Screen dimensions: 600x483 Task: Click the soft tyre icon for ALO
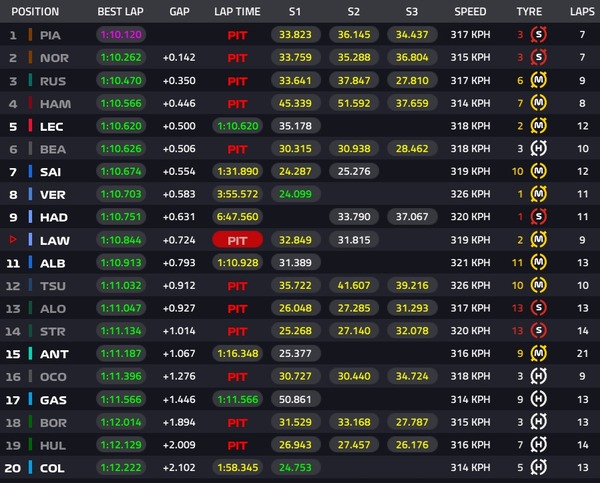coord(538,308)
